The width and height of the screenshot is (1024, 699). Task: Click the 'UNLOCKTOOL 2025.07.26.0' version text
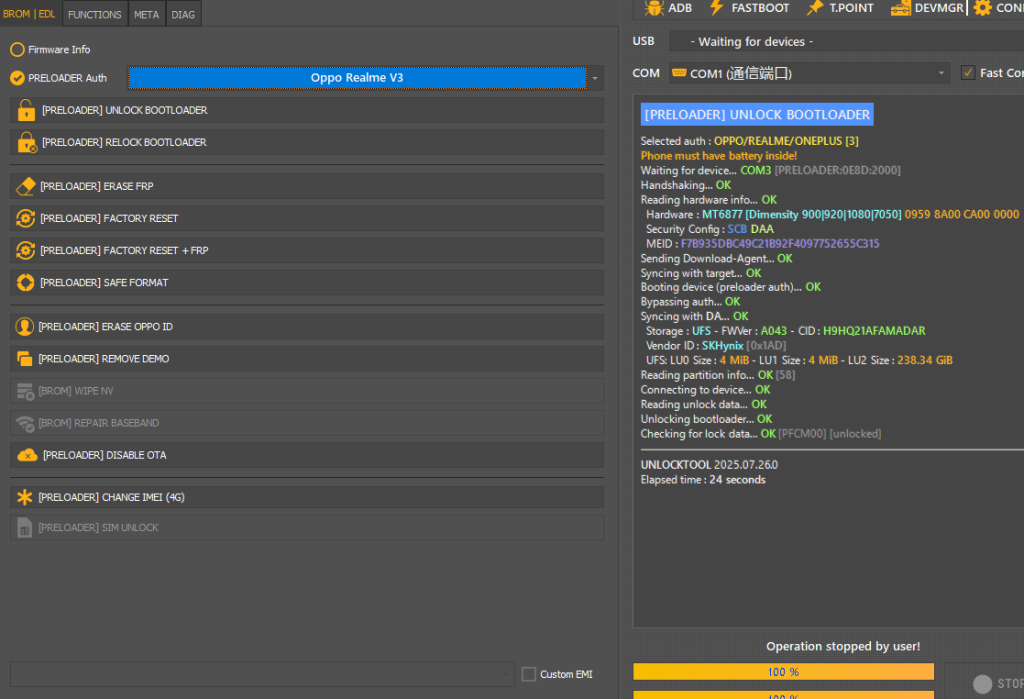[x=709, y=465]
